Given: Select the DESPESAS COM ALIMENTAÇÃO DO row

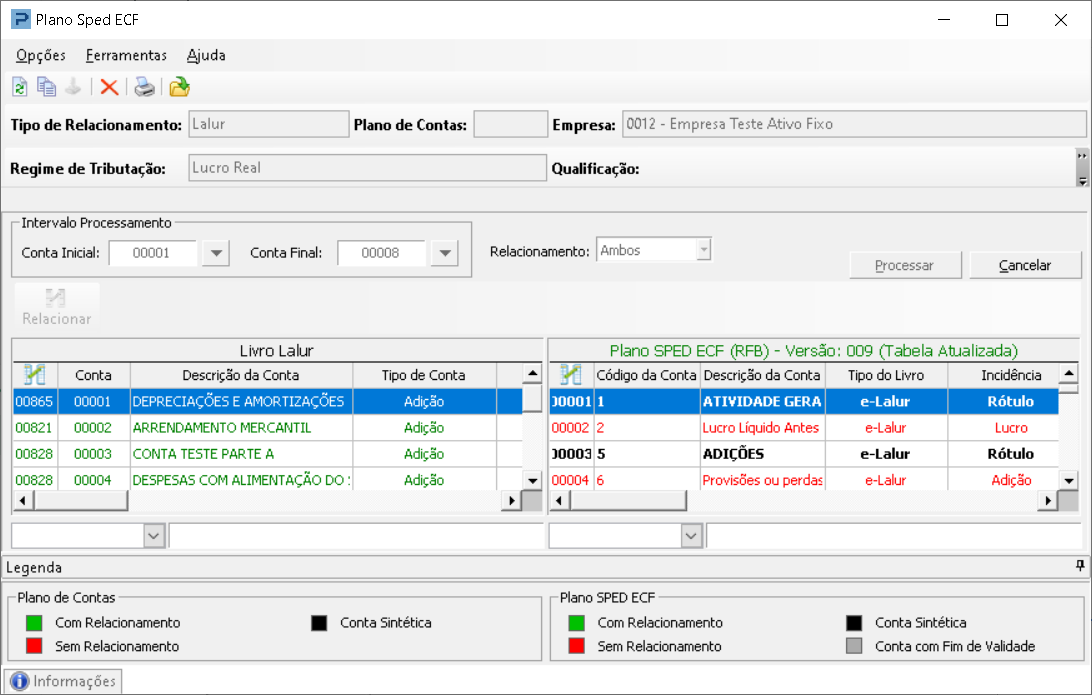Looking at the screenshot, I should tap(267, 480).
